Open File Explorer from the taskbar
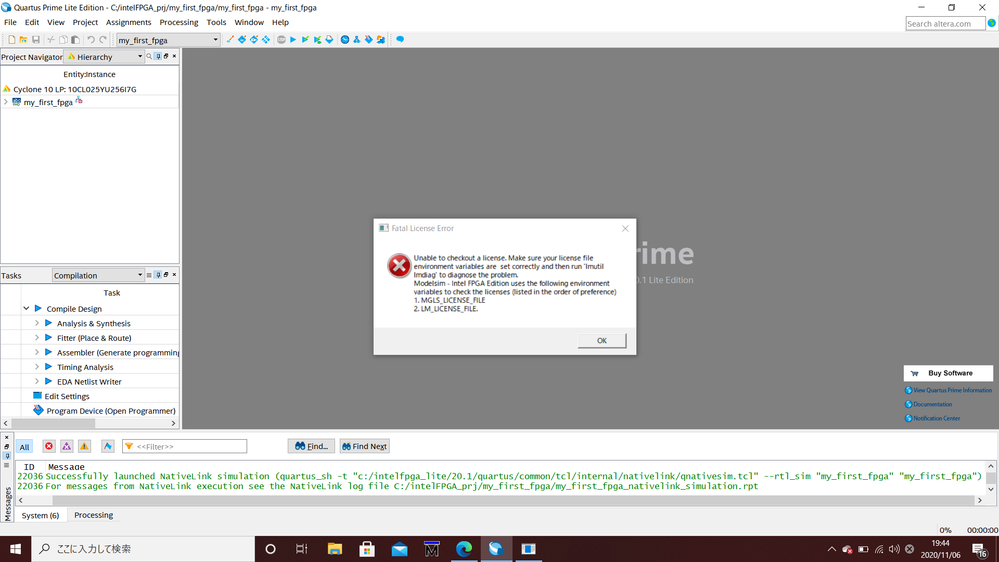 pyautogui.click(x=334, y=549)
